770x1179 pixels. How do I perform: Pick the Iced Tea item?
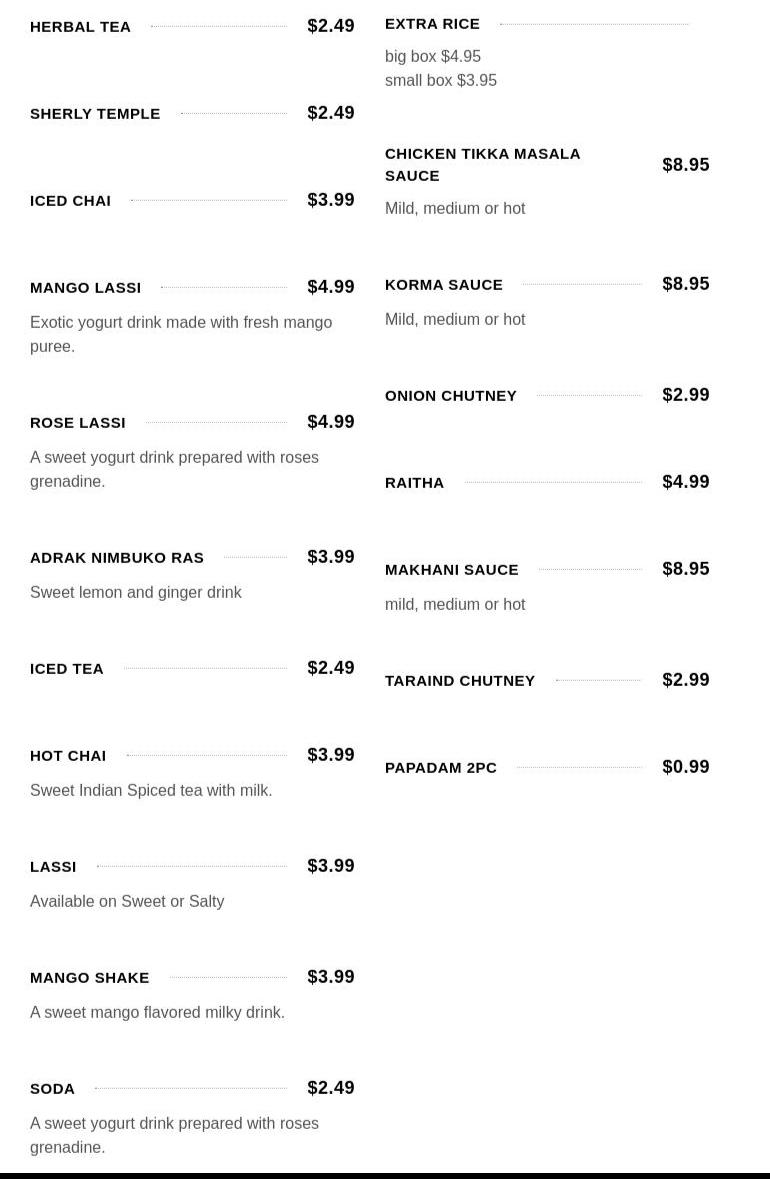coord(67,669)
